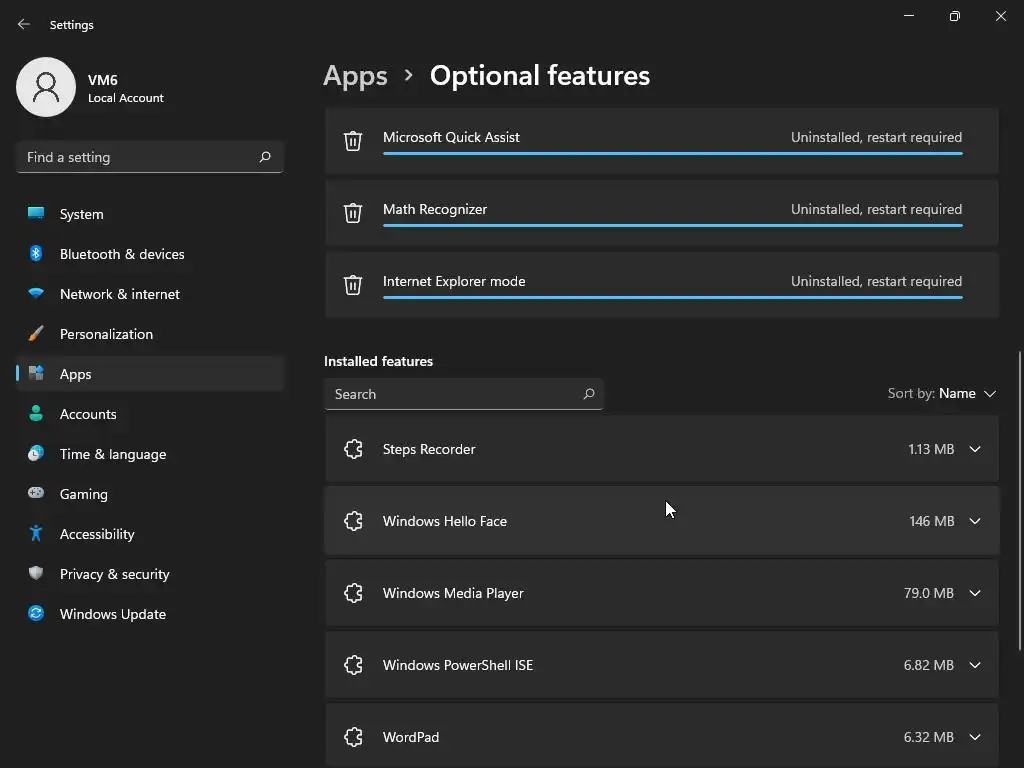Open the Sort by Name dropdown
The height and width of the screenshot is (768, 1024).
942,394
